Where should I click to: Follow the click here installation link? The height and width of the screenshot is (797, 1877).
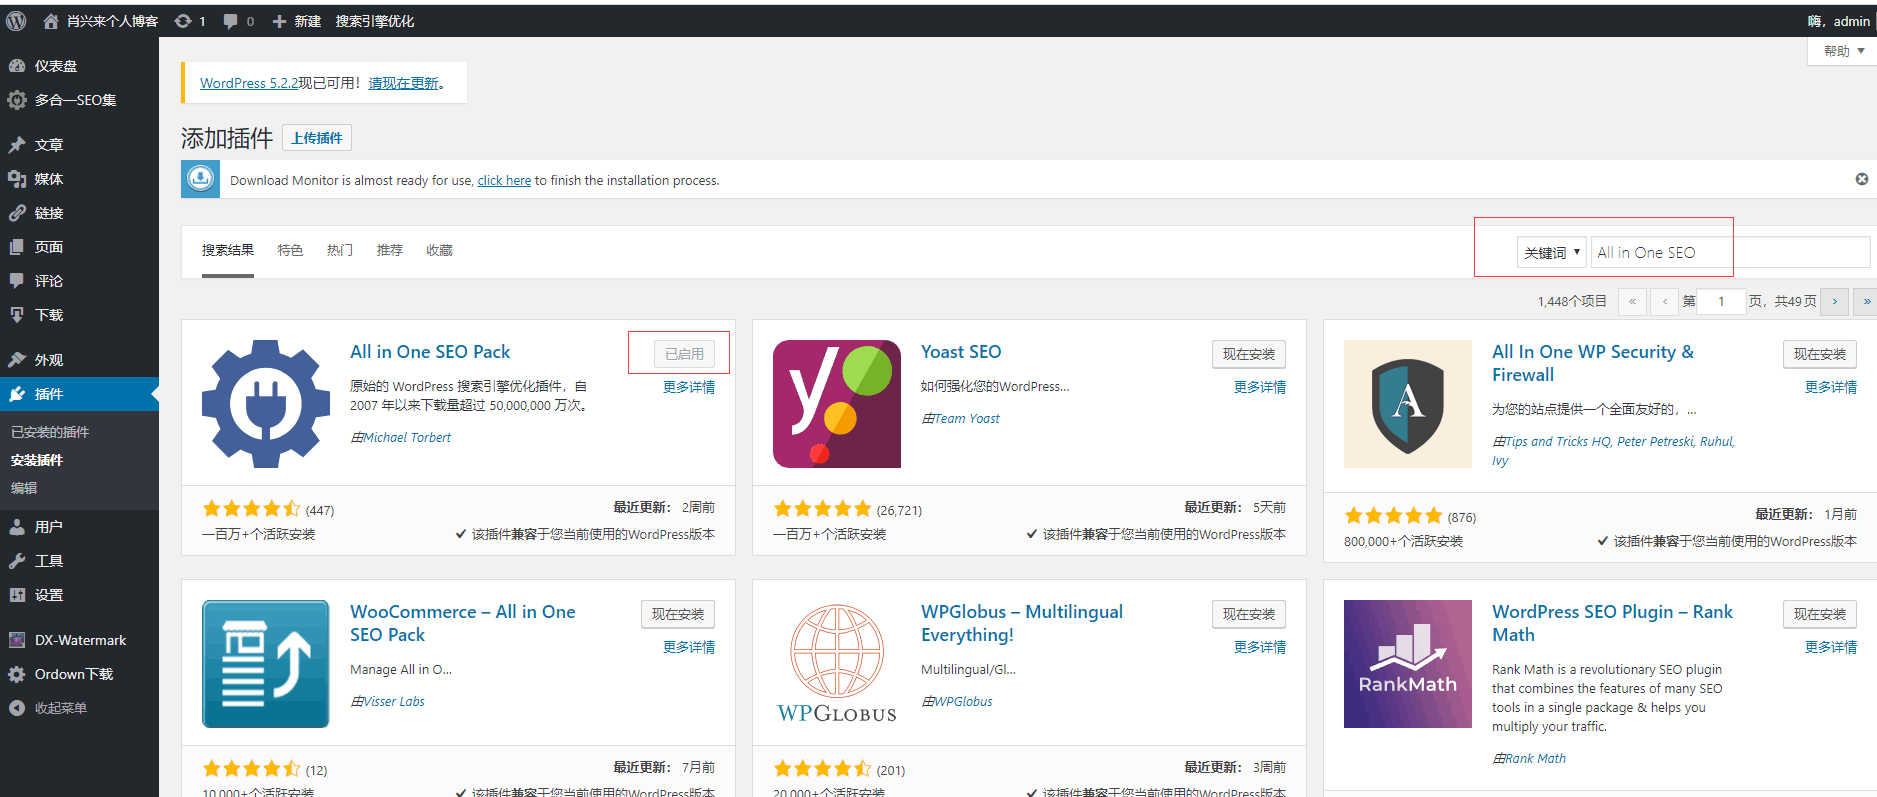(504, 180)
